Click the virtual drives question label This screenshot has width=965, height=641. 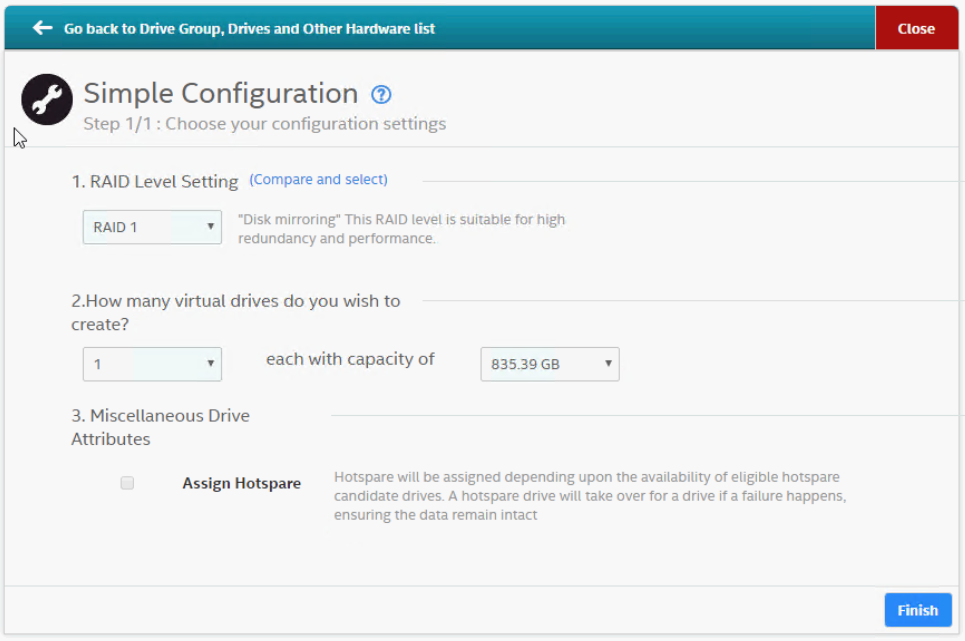point(235,312)
